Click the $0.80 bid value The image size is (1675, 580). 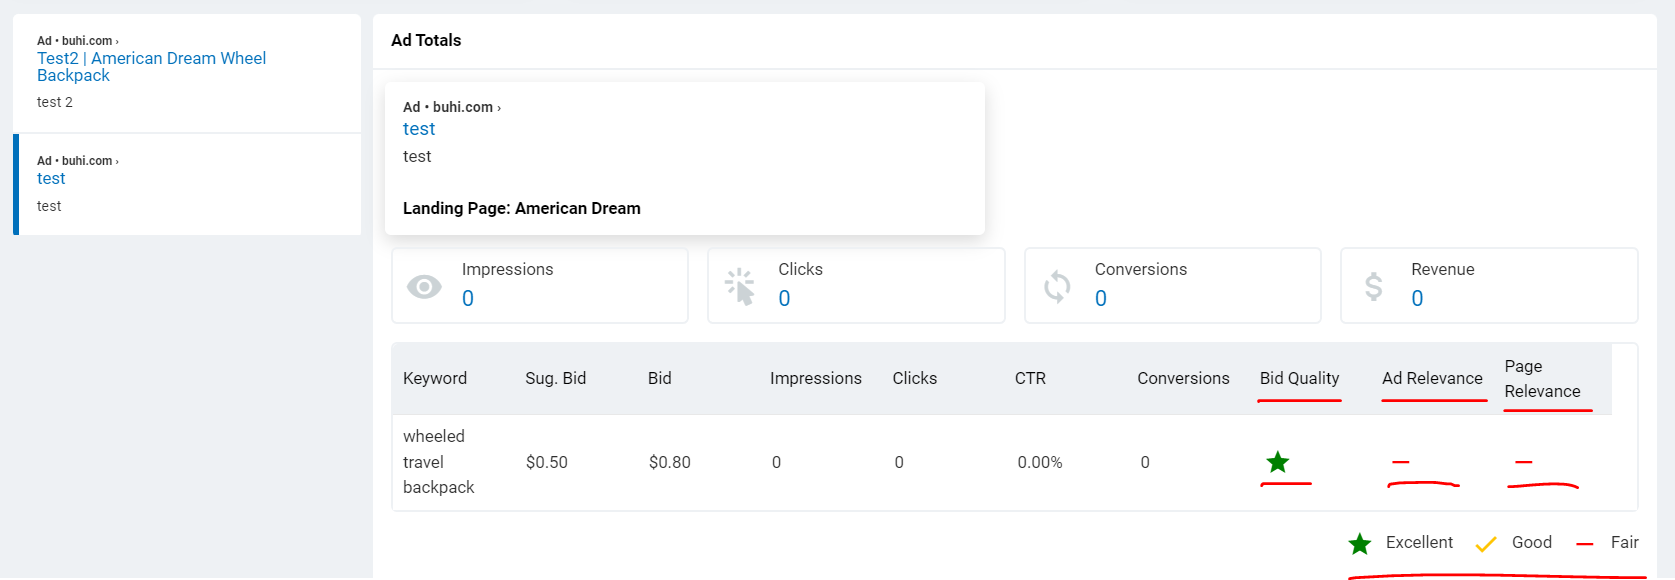click(x=669, y=462)
